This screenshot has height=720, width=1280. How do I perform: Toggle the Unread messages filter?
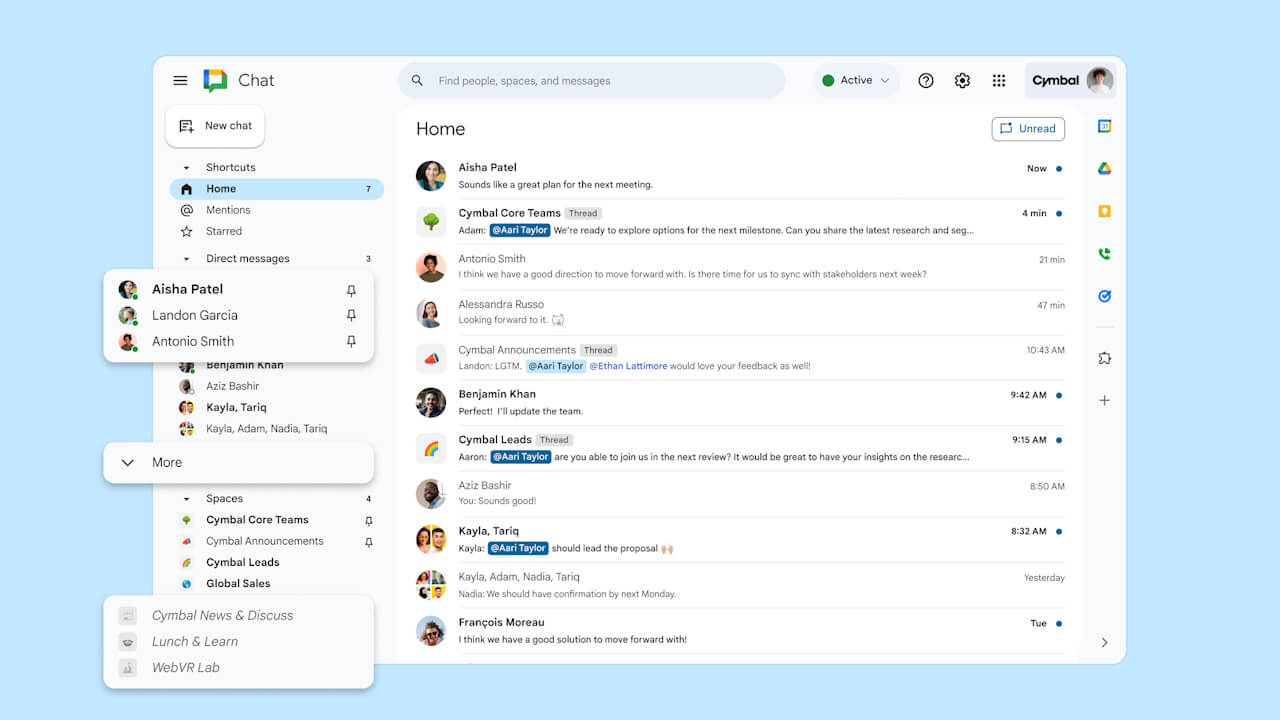click(1028, 128)
